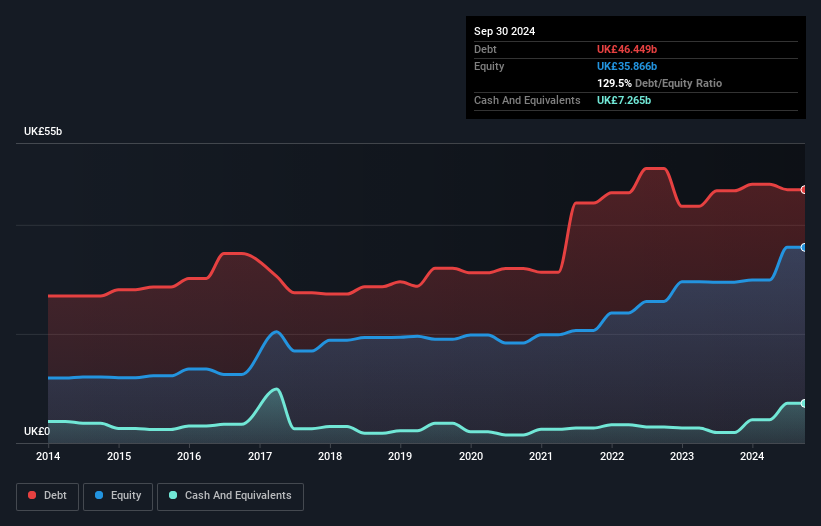Click the UK£55b y-axis label
This screenshot has width=821, height=526.
[x=43, y=131]
